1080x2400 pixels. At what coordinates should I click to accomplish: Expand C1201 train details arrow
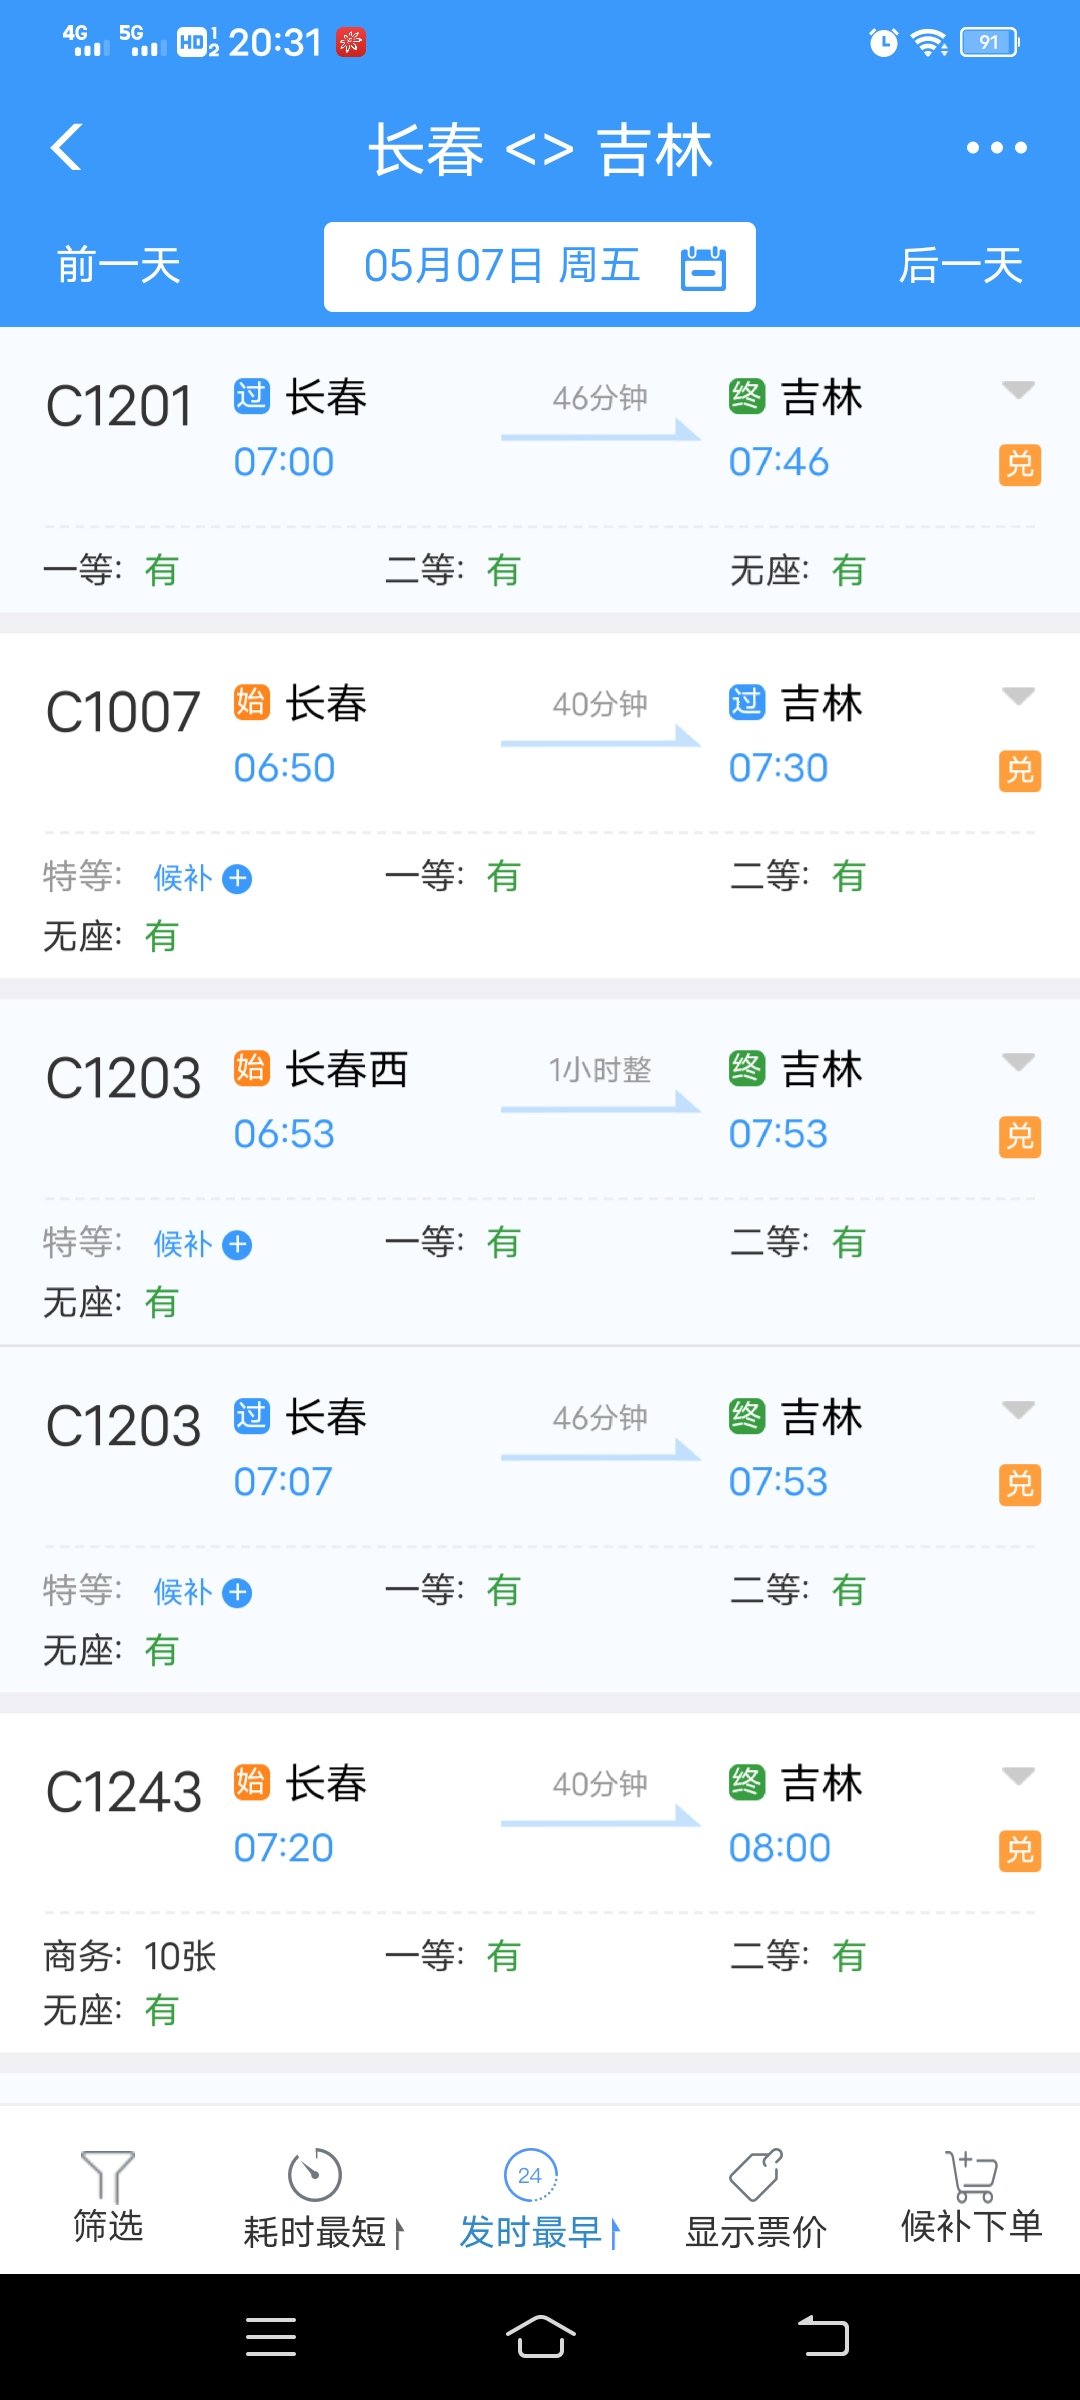coord(1018,389)
